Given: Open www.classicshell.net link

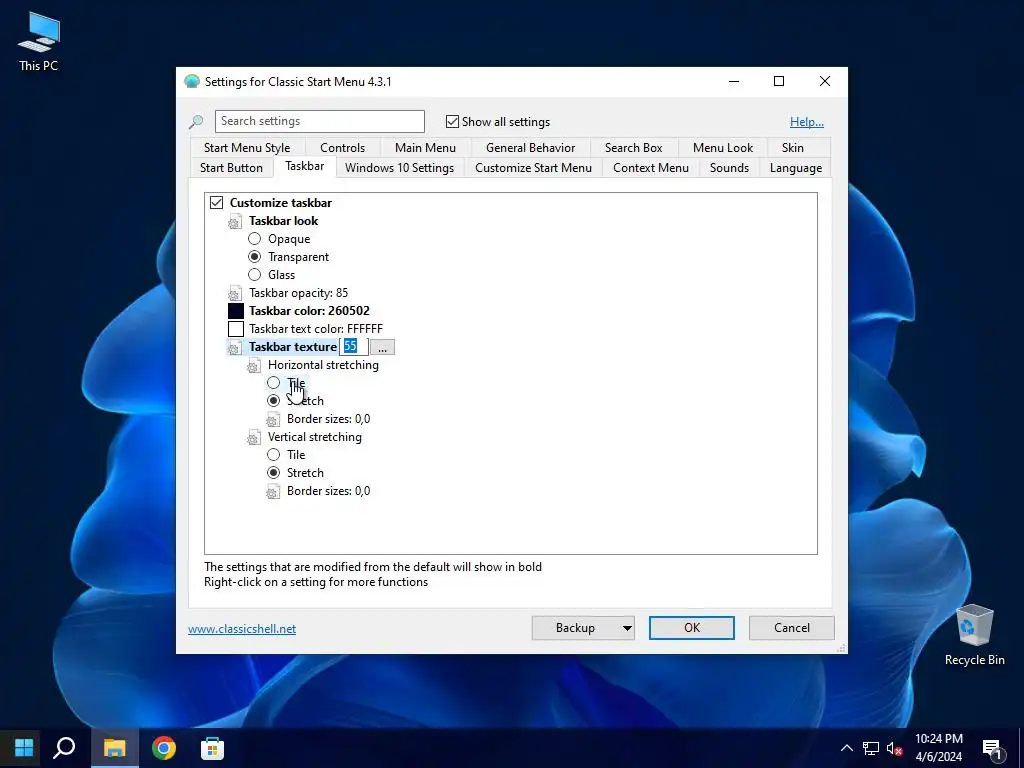Looking at the screenshot, I should (x=242, y=629).
